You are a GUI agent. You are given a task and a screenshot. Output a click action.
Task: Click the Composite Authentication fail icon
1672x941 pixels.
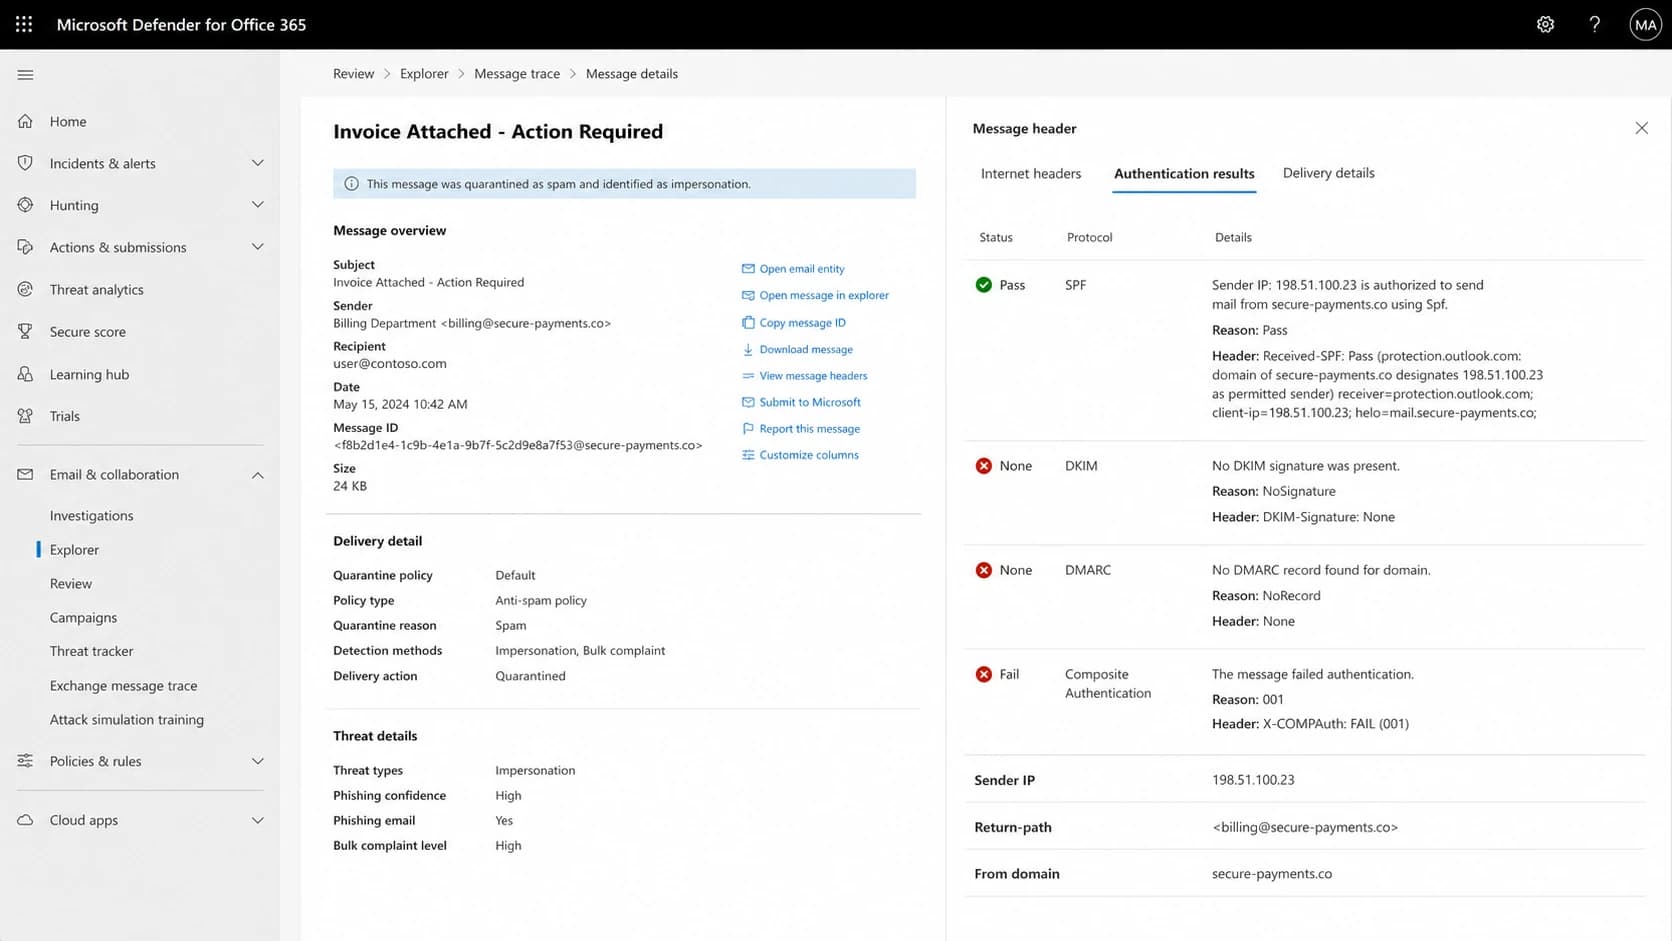click(x=984, y=674)
